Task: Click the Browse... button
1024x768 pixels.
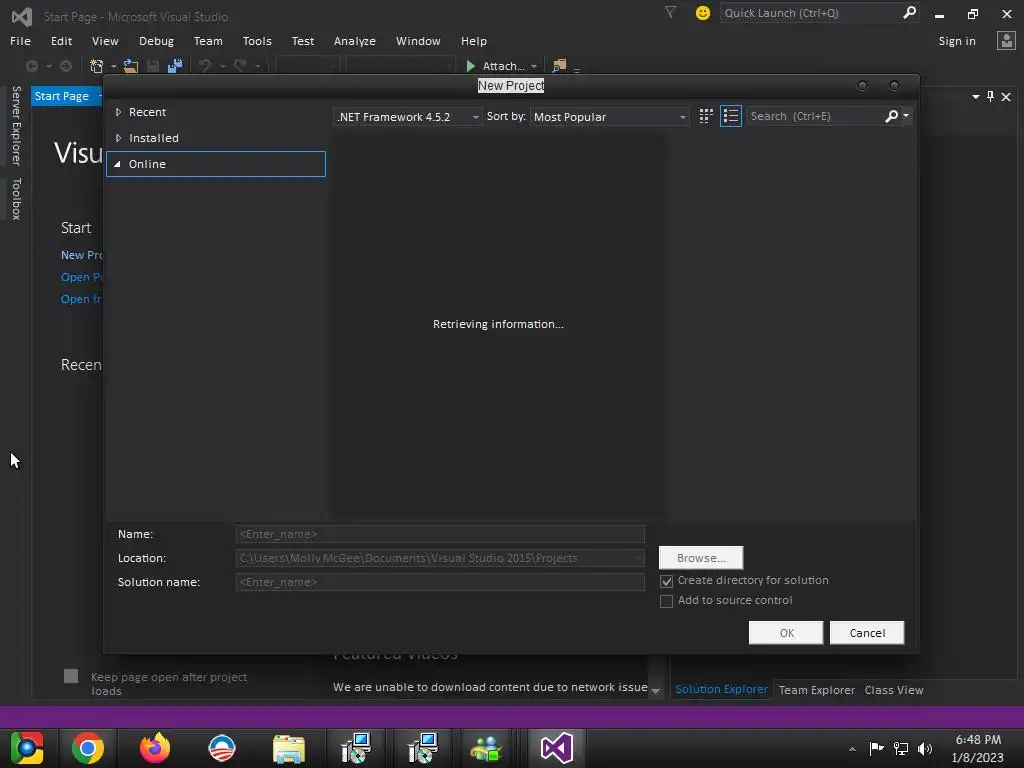Action: [x=701, y=558]
